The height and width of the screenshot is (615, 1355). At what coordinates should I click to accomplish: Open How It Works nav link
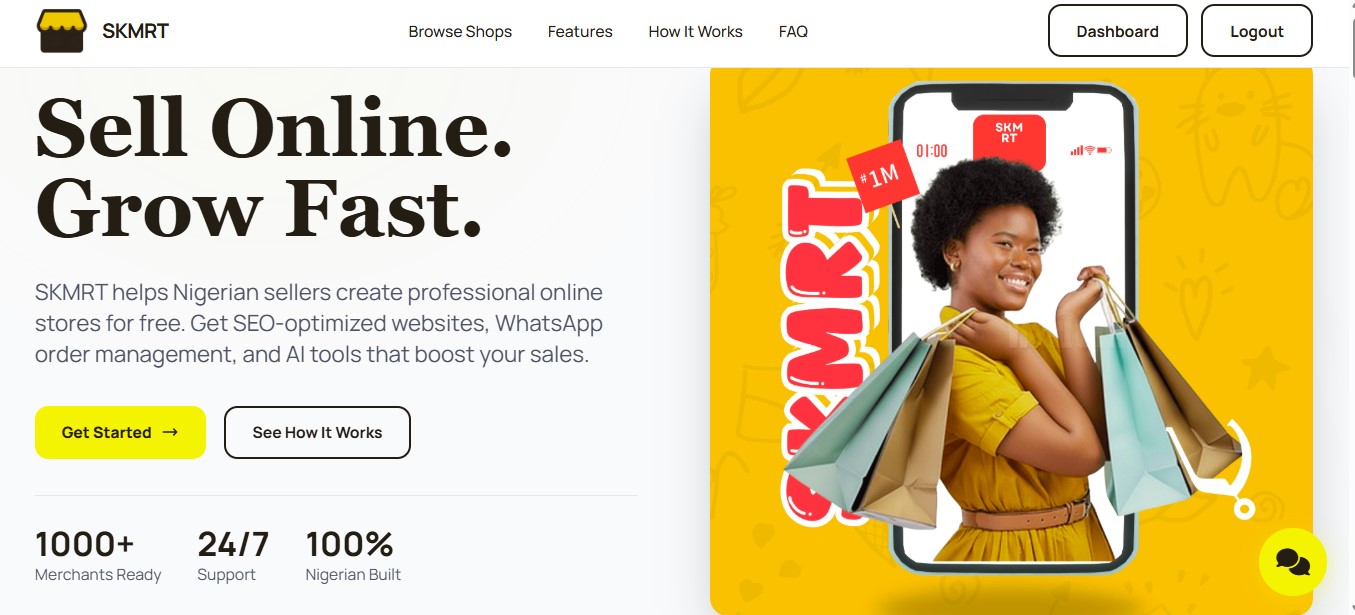coord(695,32)
